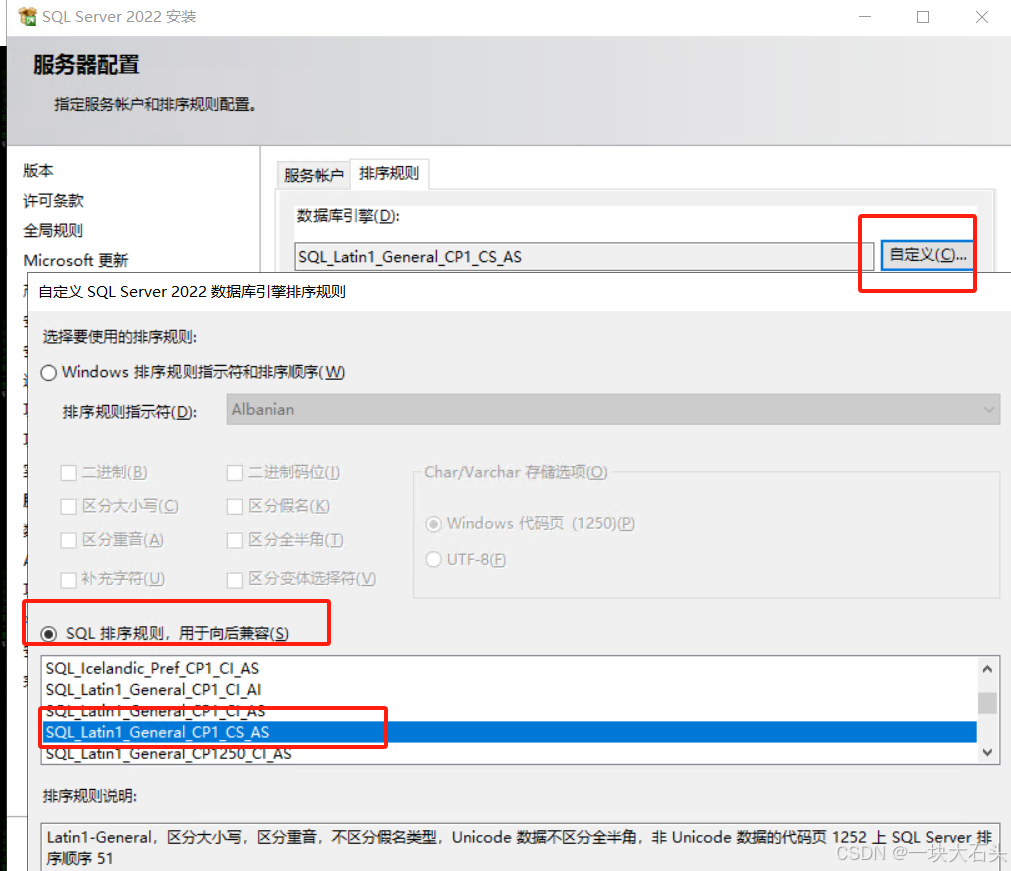1011x871 pixels.
Task: Toggle the 区分变体选择符(V) checkbox
Action: [x=235, y=580]
